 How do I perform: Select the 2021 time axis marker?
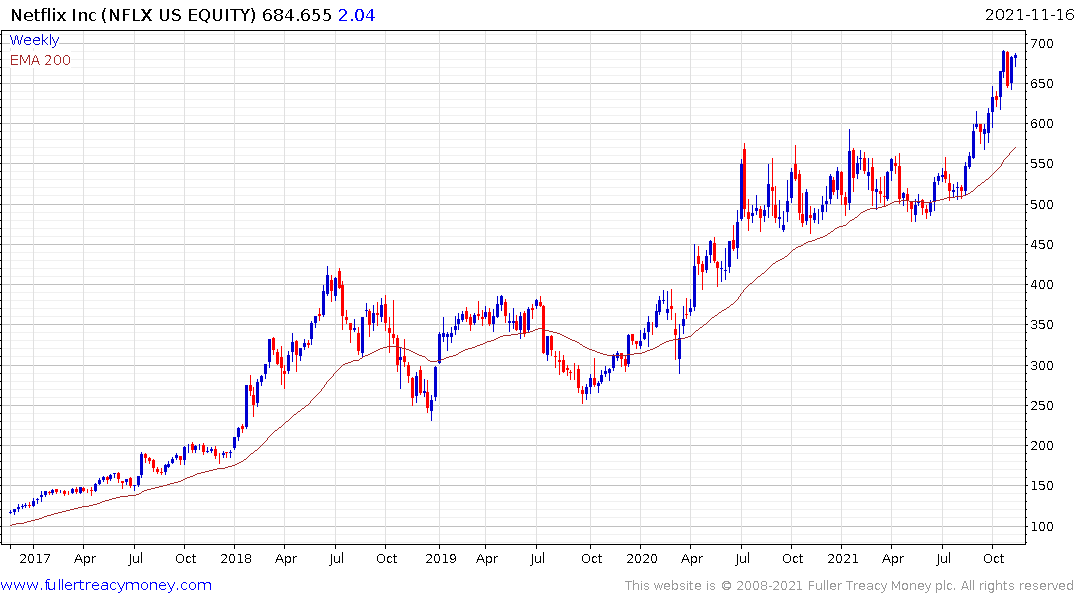click(x=843, y=558)
